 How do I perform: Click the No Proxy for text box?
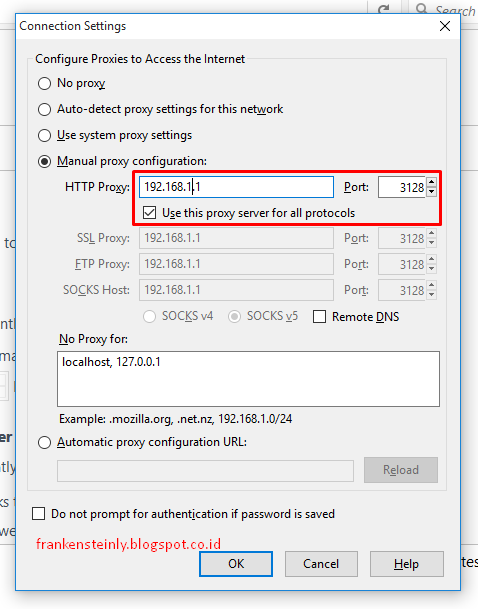249,379
